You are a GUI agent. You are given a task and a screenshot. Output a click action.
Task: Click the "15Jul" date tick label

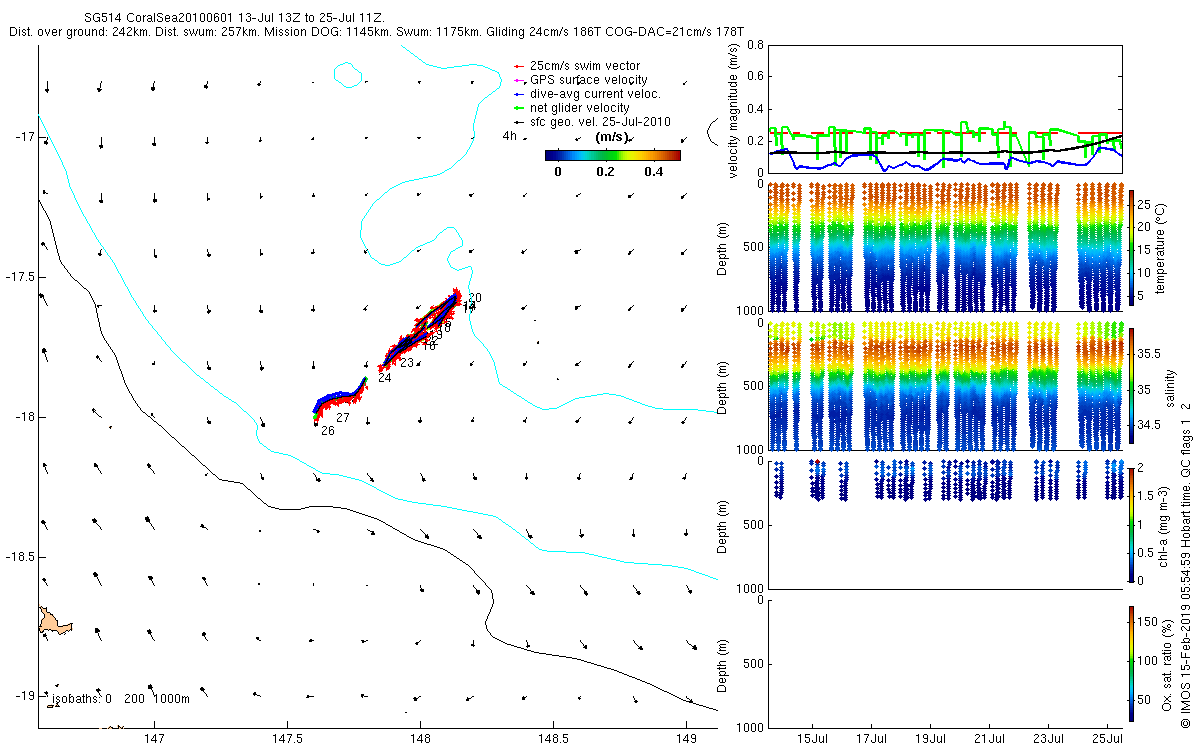click(813, 738)
